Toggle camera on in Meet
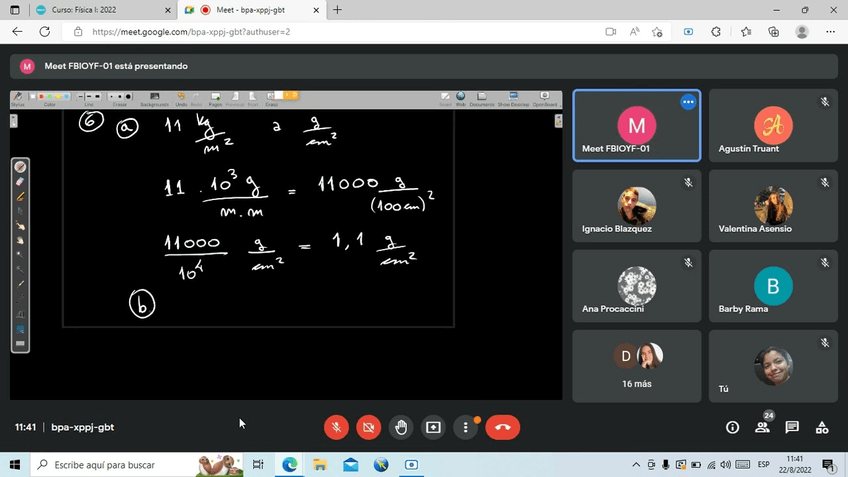This screenshot has width=848, height=477. 369,427
